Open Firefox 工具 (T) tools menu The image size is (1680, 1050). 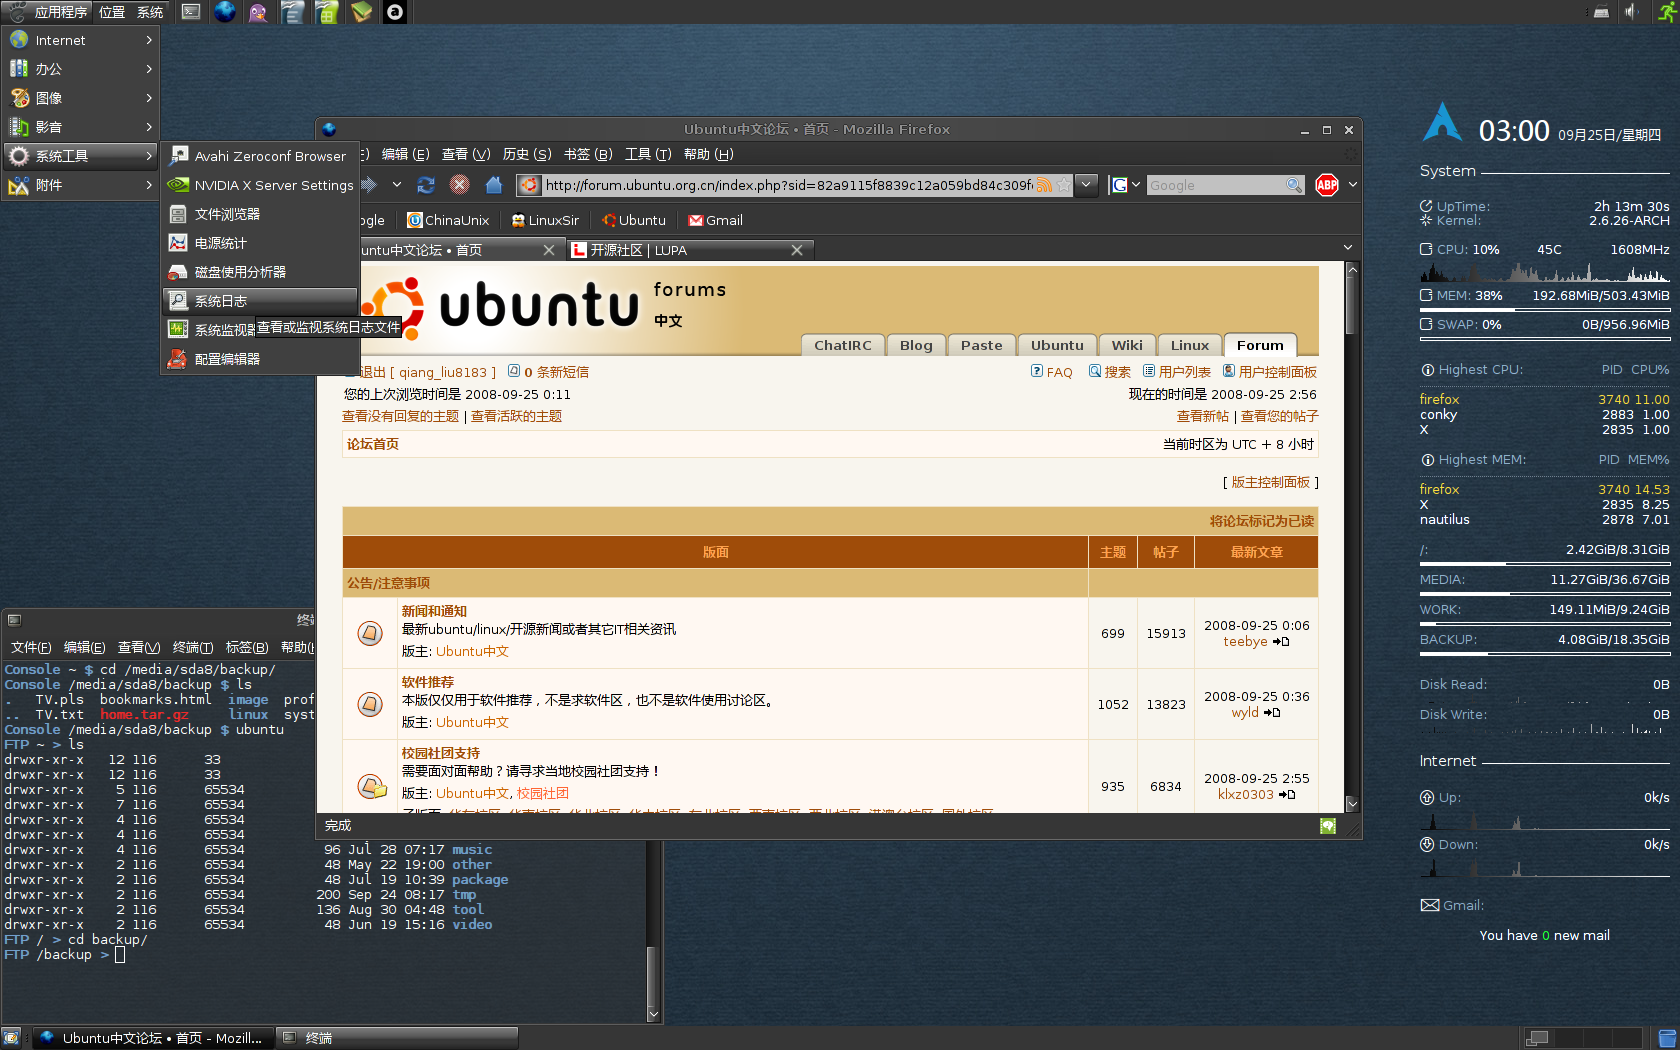[648, 154]
